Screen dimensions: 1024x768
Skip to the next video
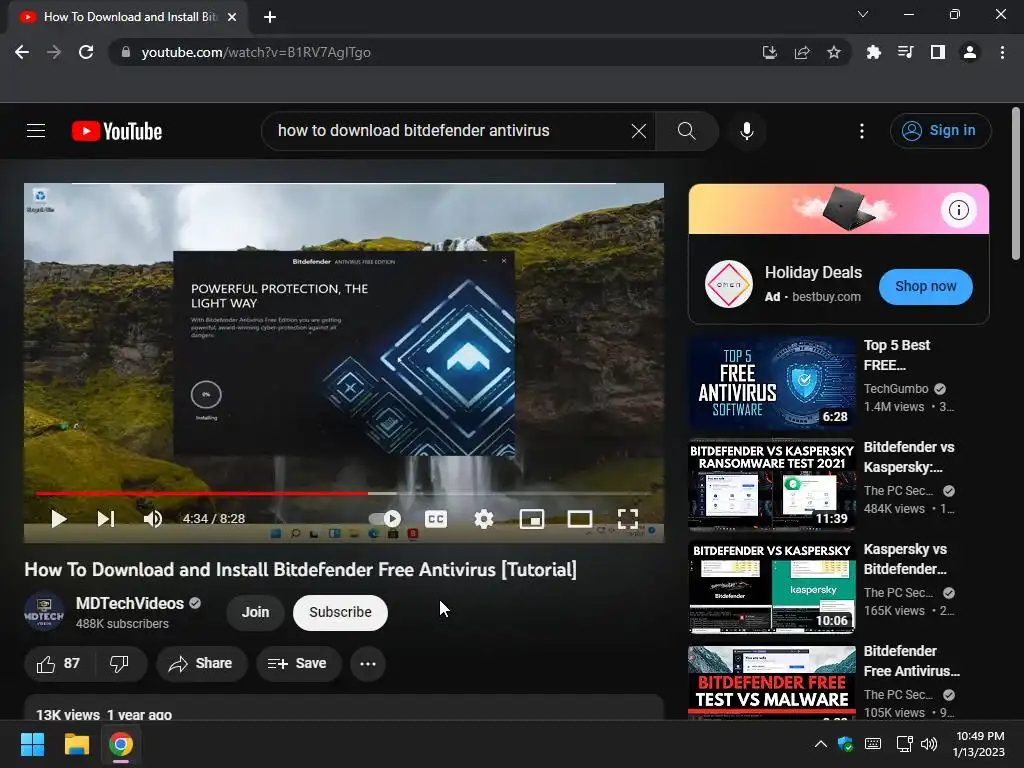106,519
